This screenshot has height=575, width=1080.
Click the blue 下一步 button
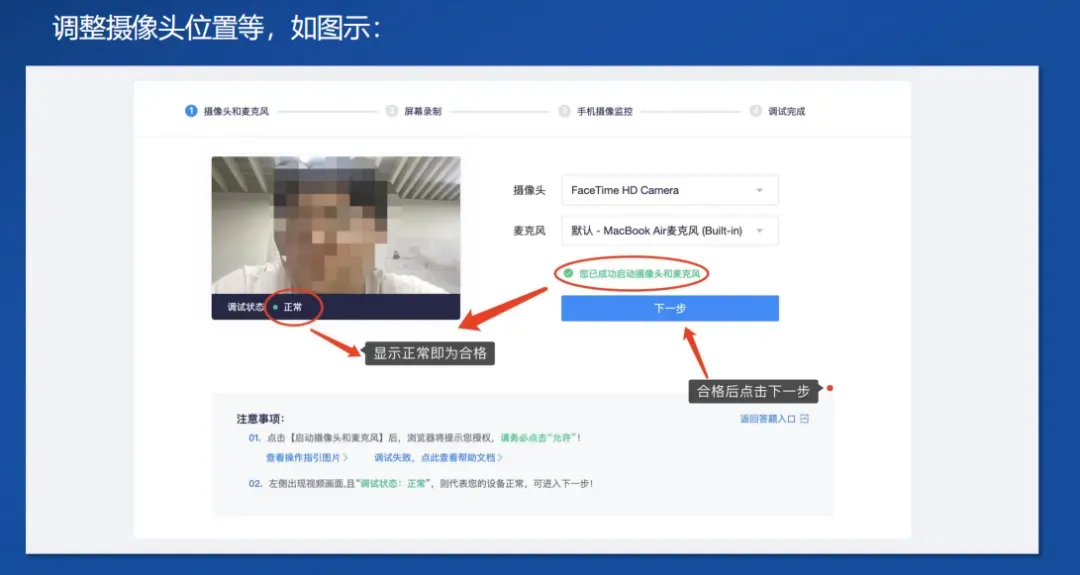click(x=669, y=309)
